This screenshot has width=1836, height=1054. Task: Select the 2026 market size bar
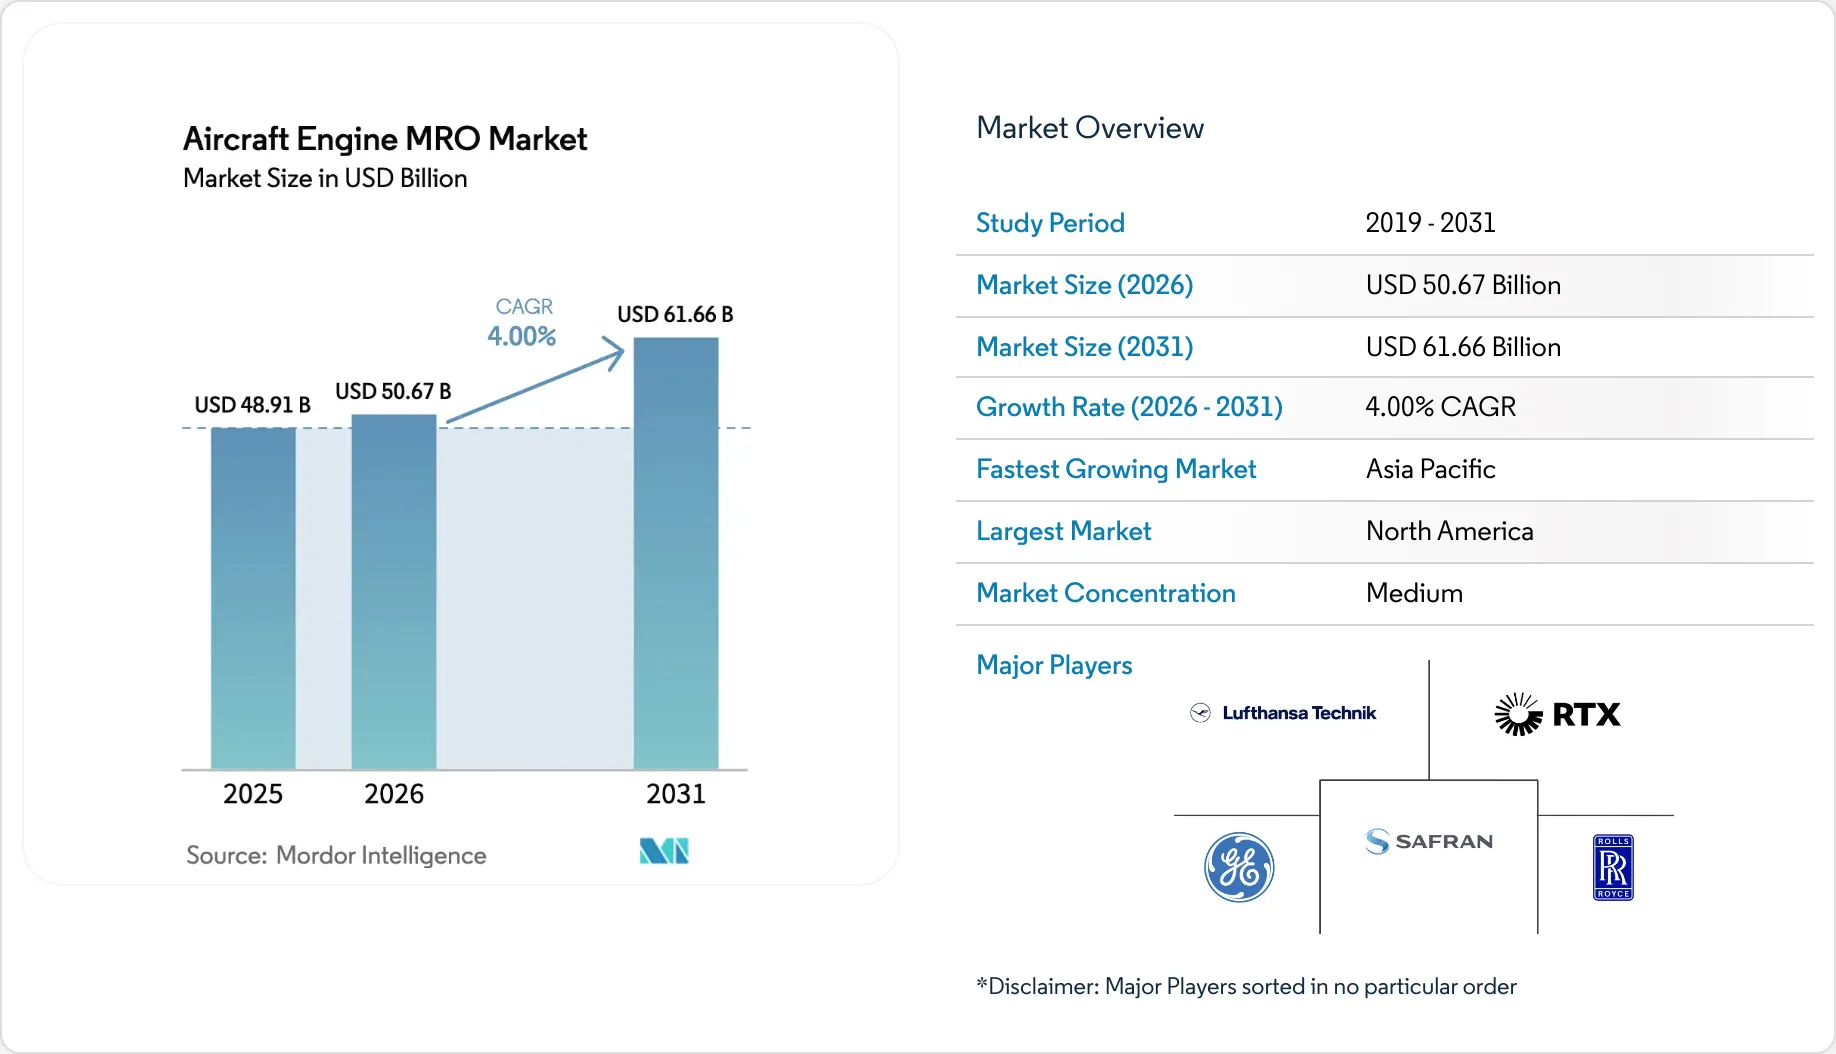tap(394, 592)
